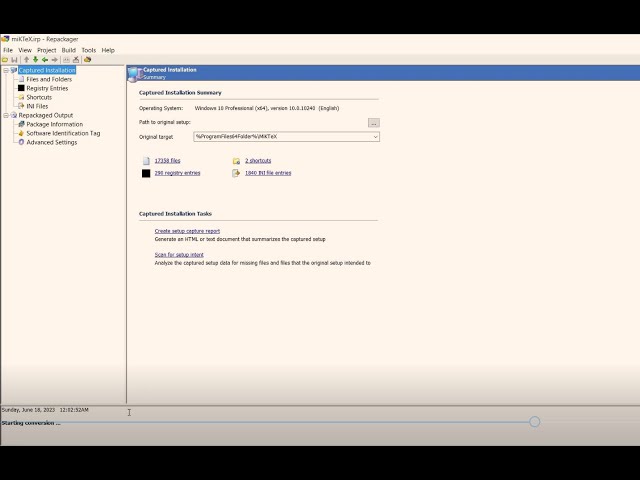Collapse the Repackaged Output tree node
Screen dimensions: 640x480
6,116
